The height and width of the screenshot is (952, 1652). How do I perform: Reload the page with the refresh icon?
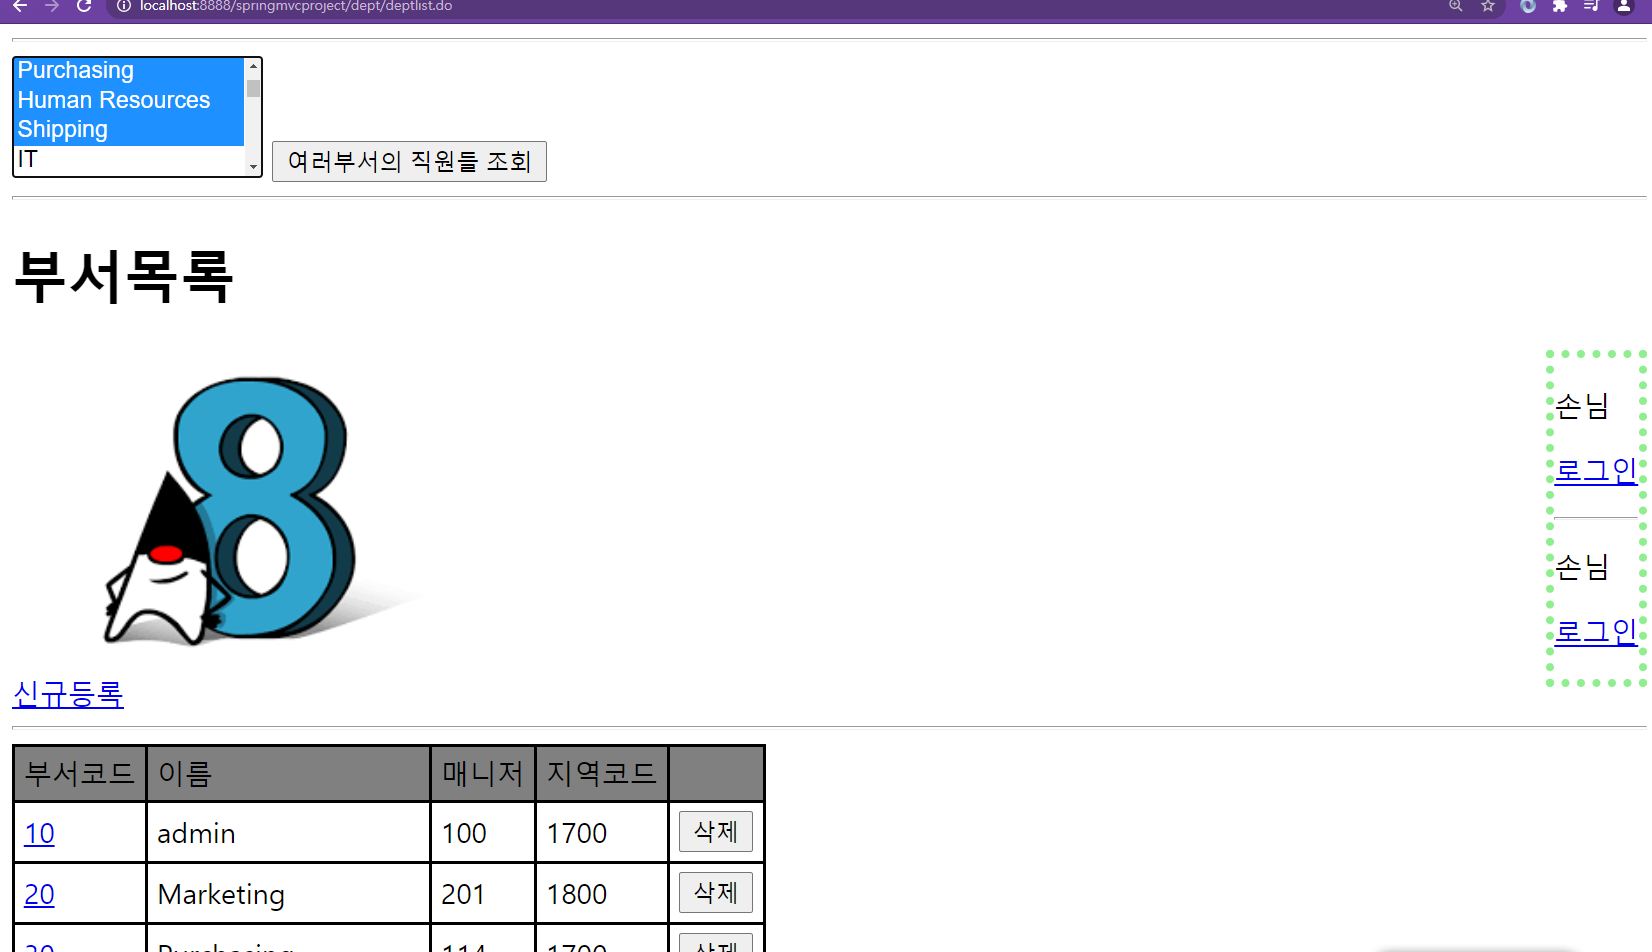(84, 6)
